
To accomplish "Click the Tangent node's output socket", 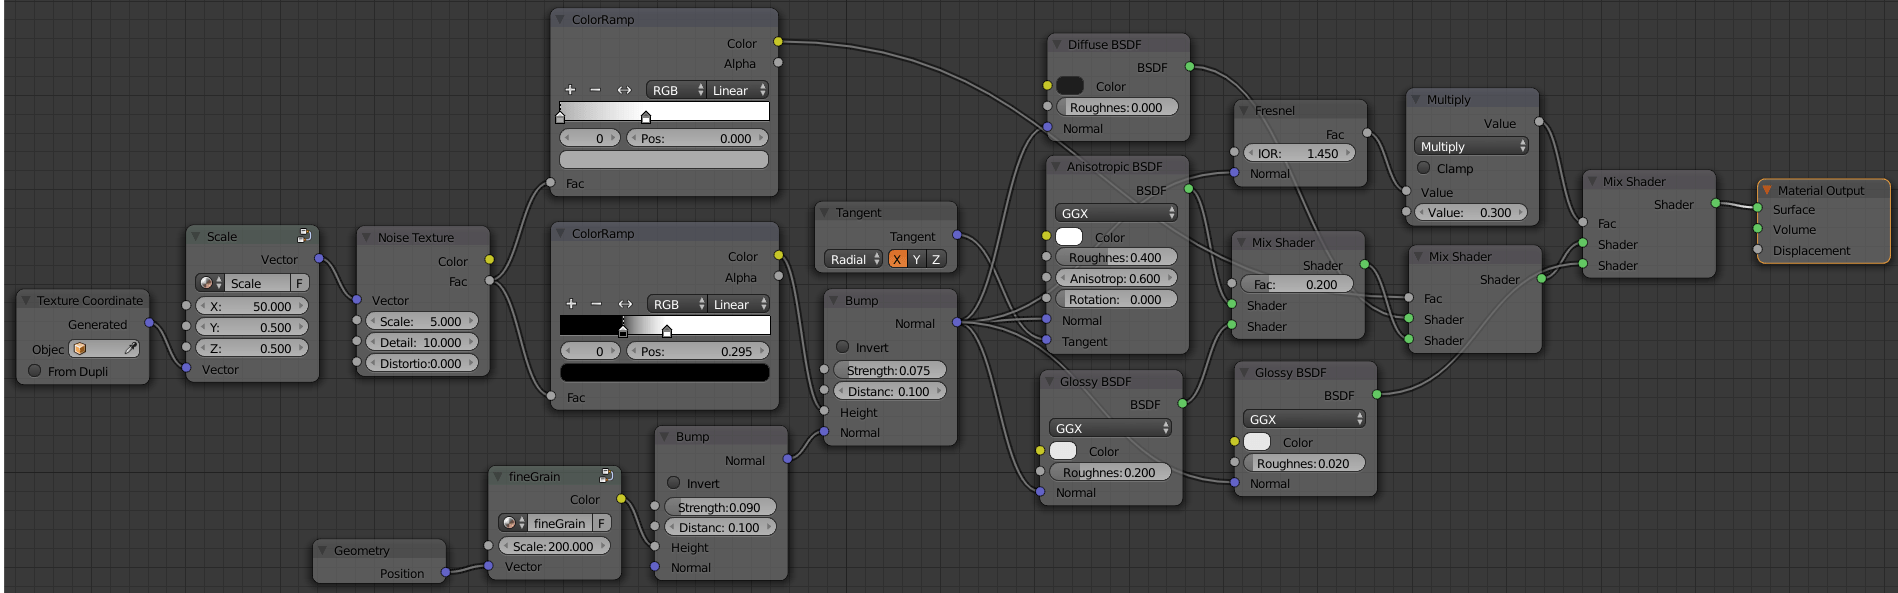I will pyautogui.click(x=957, y=235).
